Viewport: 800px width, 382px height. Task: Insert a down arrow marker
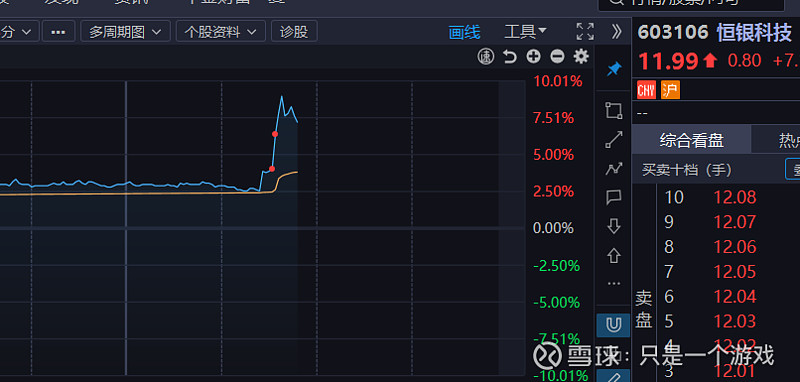click(x=614, y=226)
